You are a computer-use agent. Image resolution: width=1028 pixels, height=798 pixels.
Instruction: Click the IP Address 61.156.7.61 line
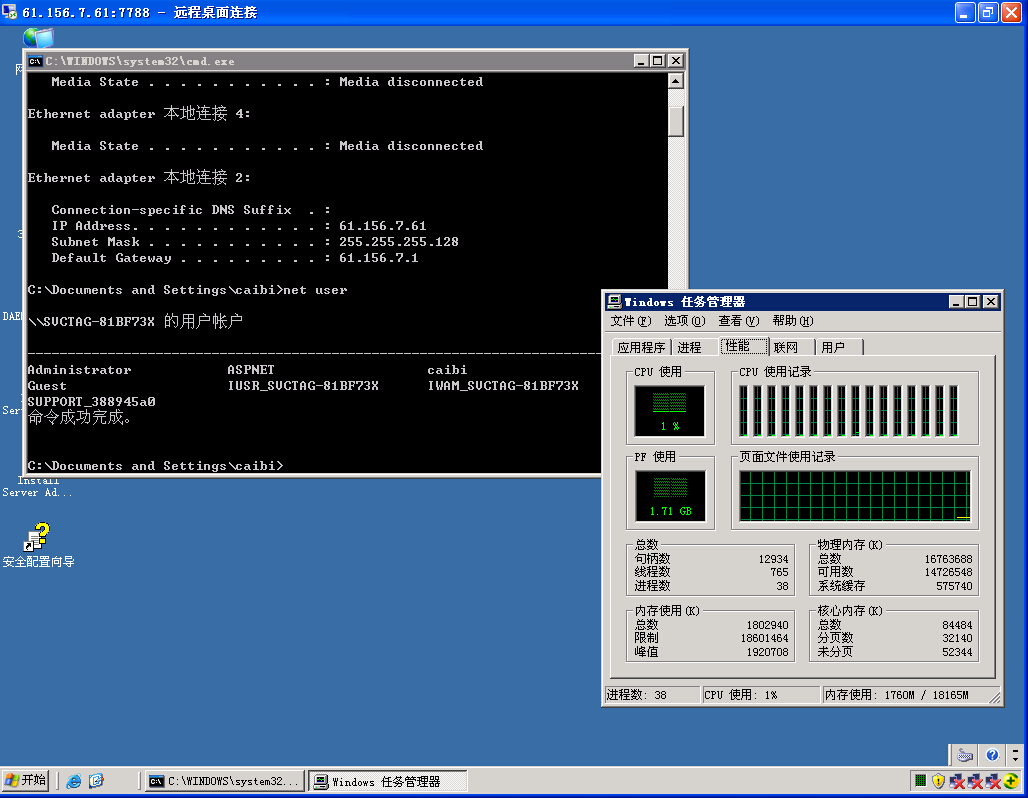tap(239, 226)
